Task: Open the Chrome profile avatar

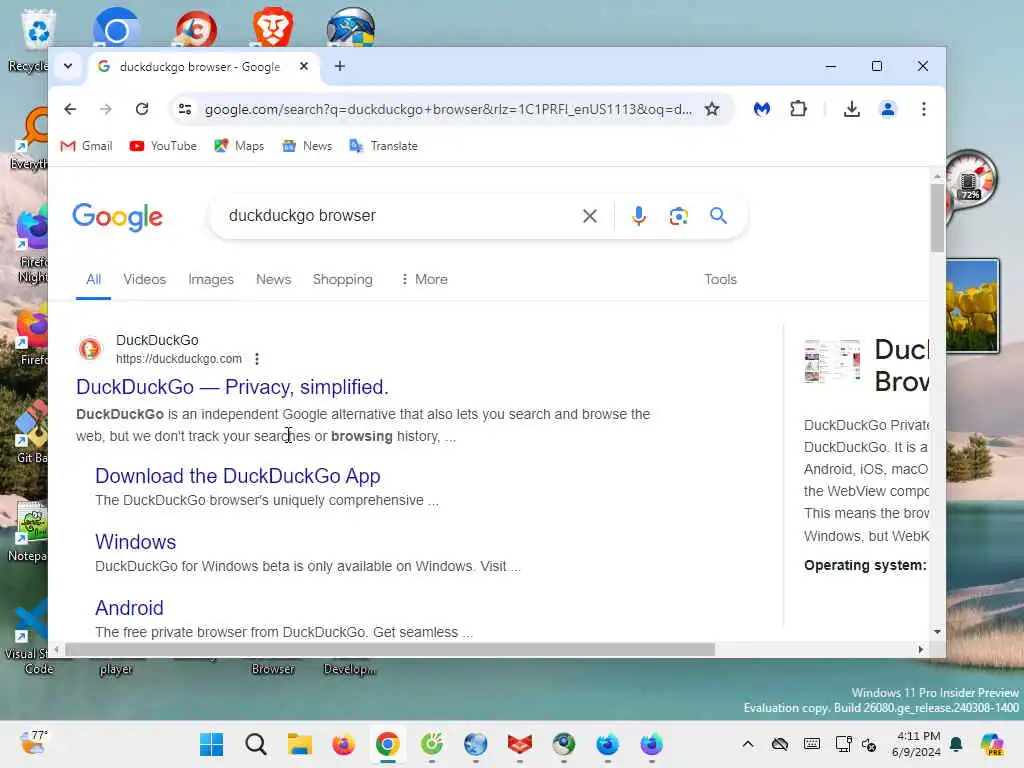Action: tap(888, 109)
